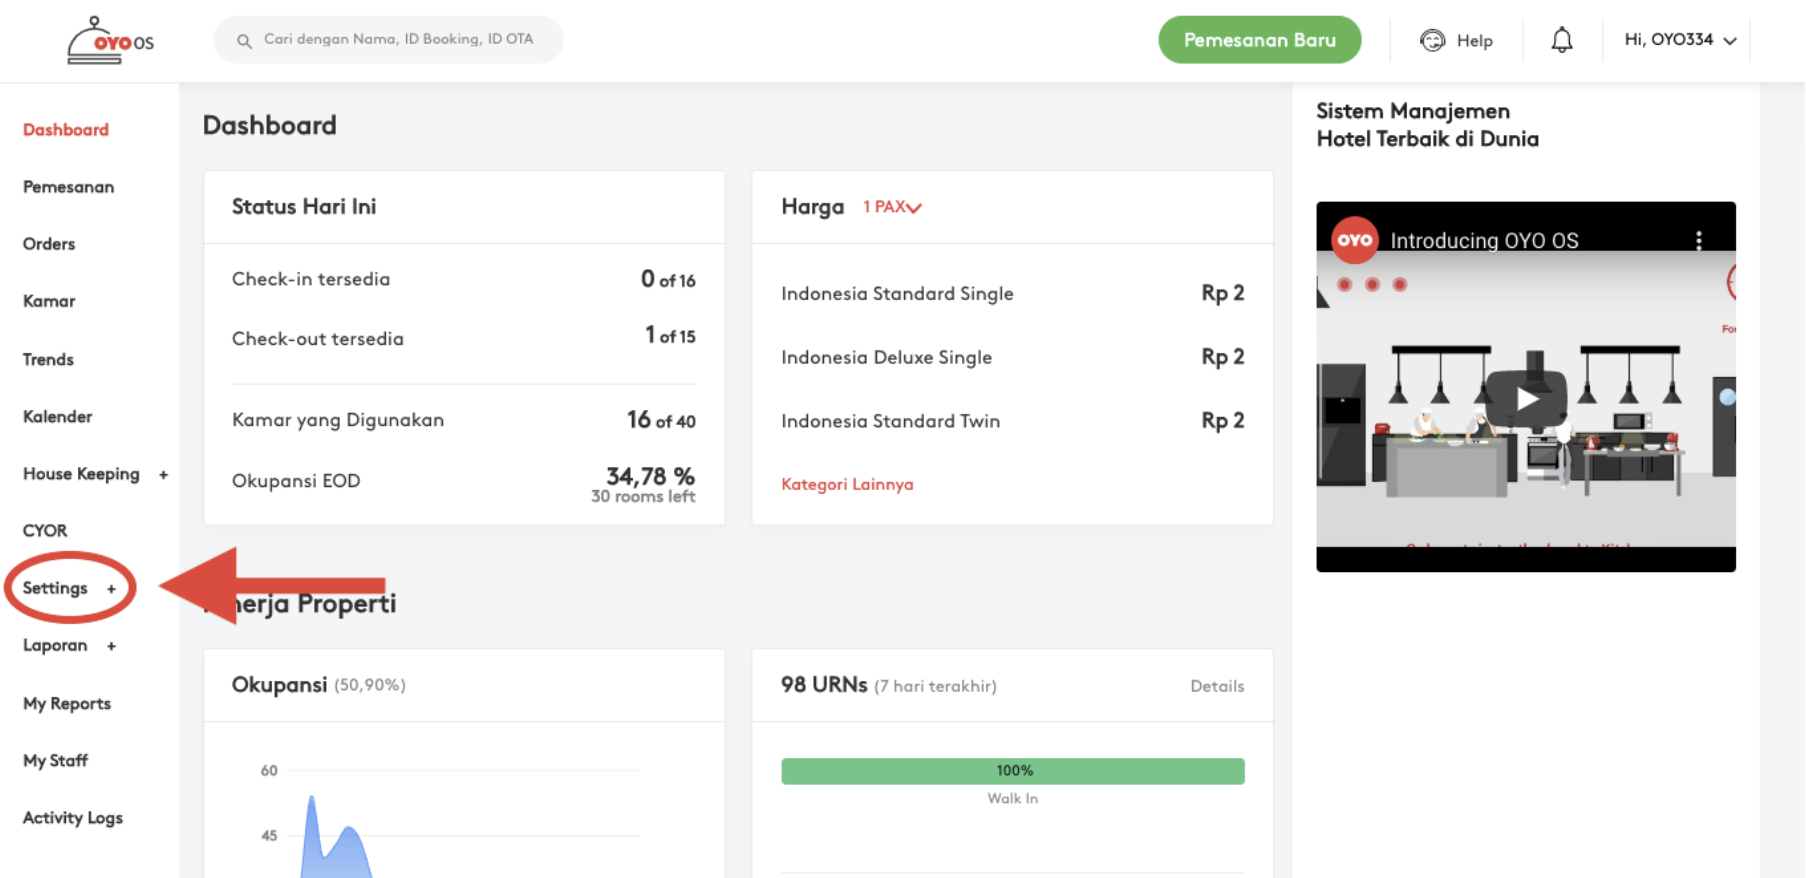
Task: Click the Kamar yang Digunakan label
Action: pyautogui.click(x=338, y=420)
